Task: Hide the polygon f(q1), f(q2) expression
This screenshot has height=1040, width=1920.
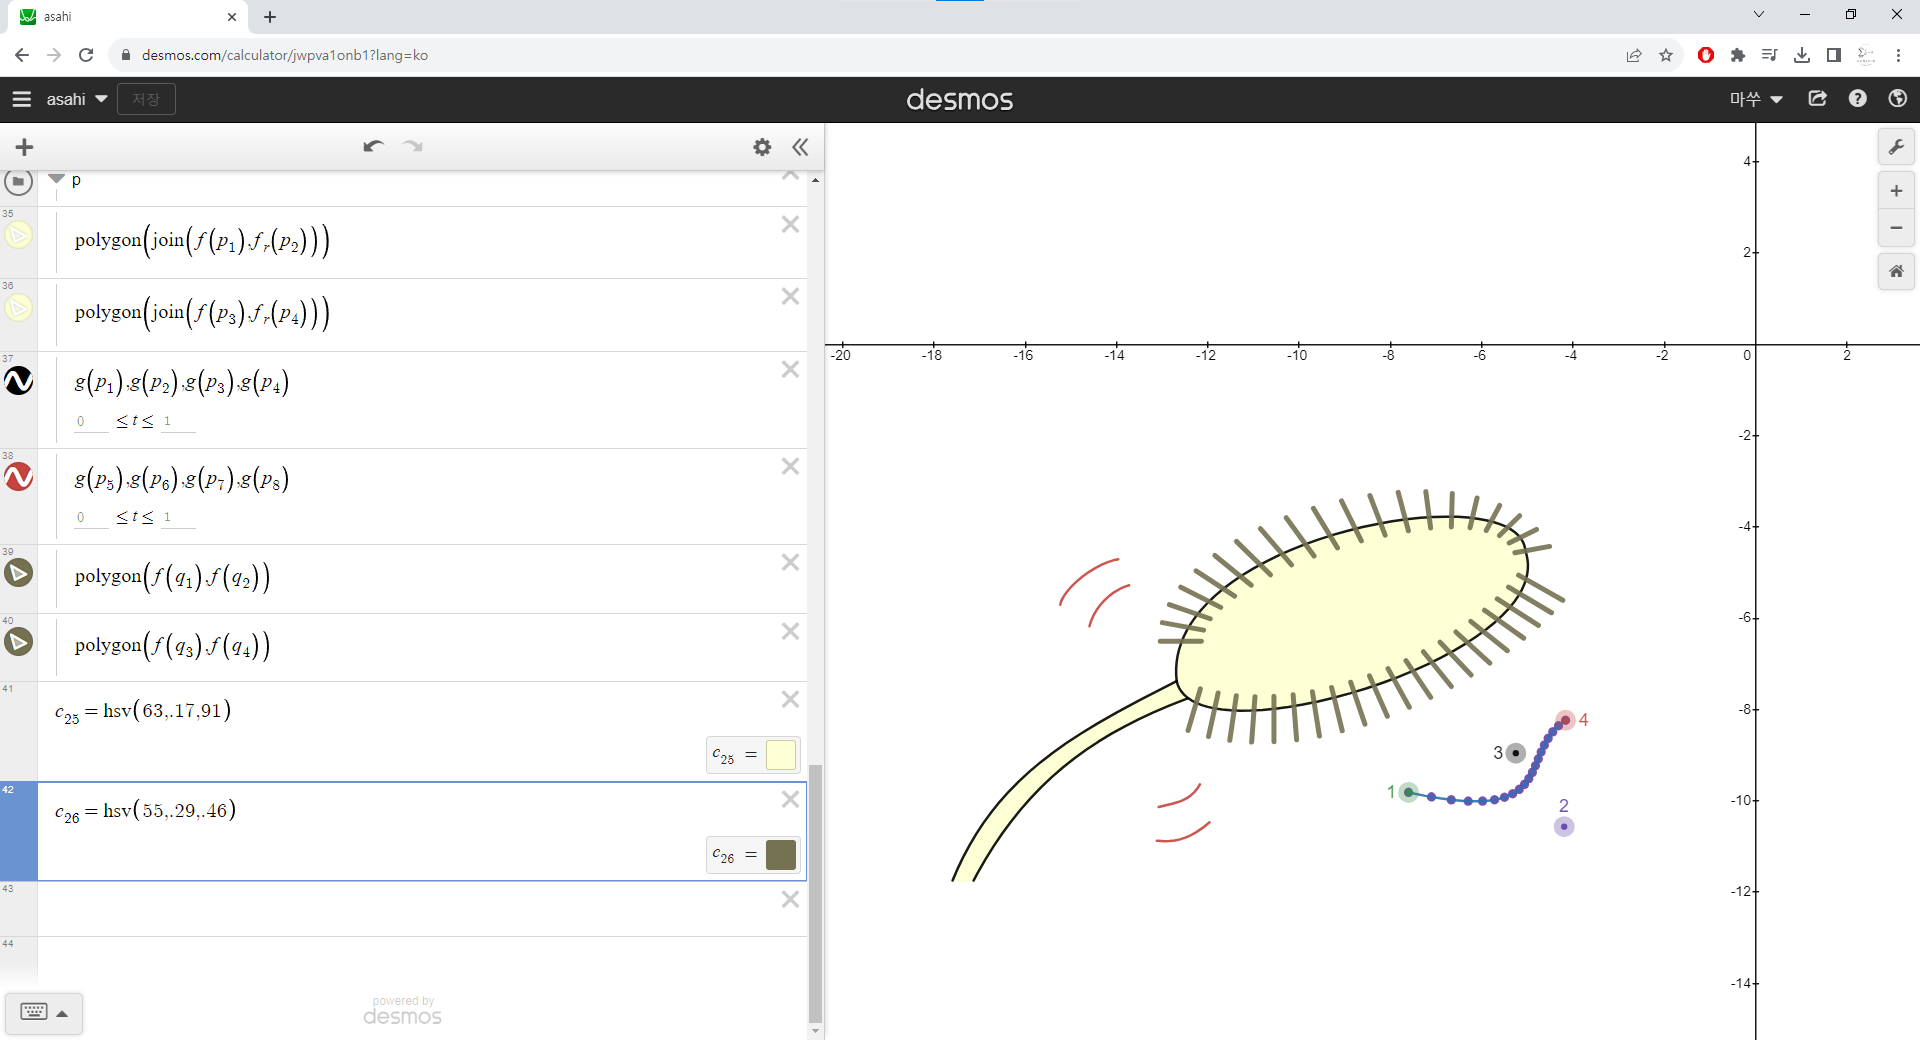Action: pos(19,573)
